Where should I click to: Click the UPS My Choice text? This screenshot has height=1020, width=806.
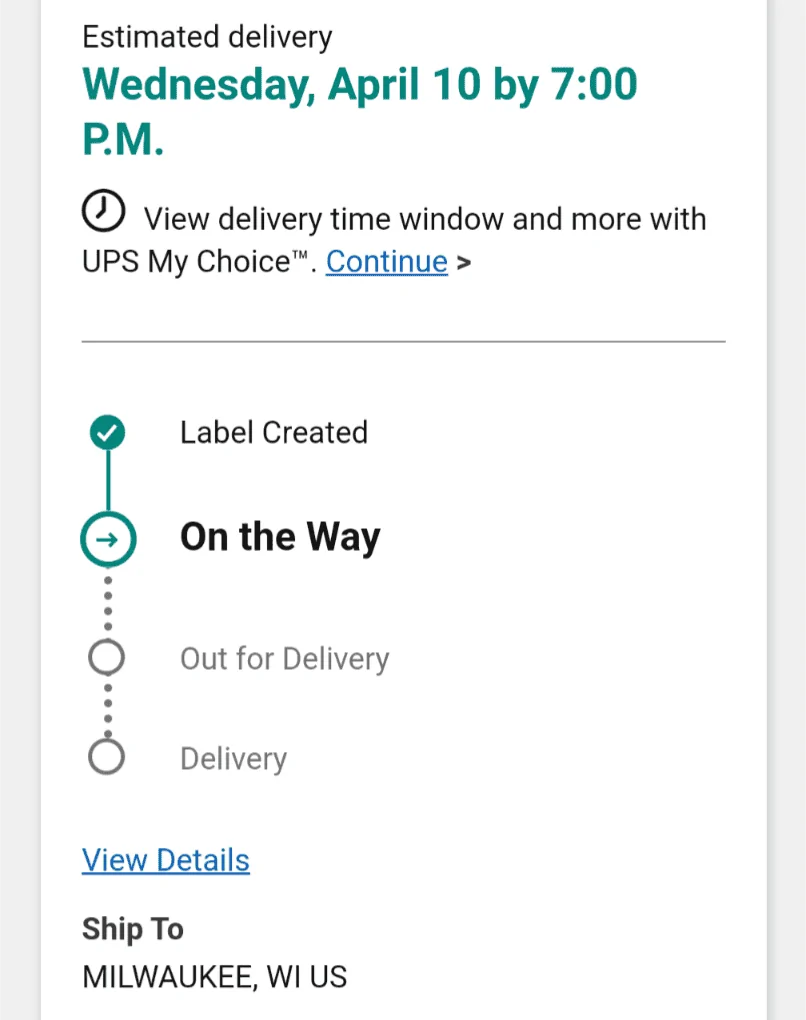(x=194, y=262)
